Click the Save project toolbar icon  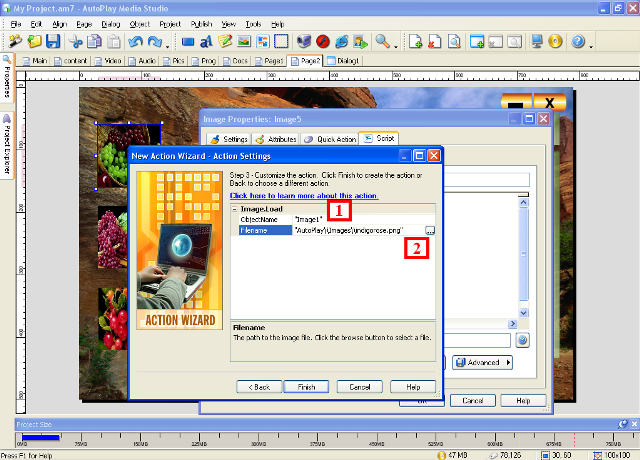(53, 42)
